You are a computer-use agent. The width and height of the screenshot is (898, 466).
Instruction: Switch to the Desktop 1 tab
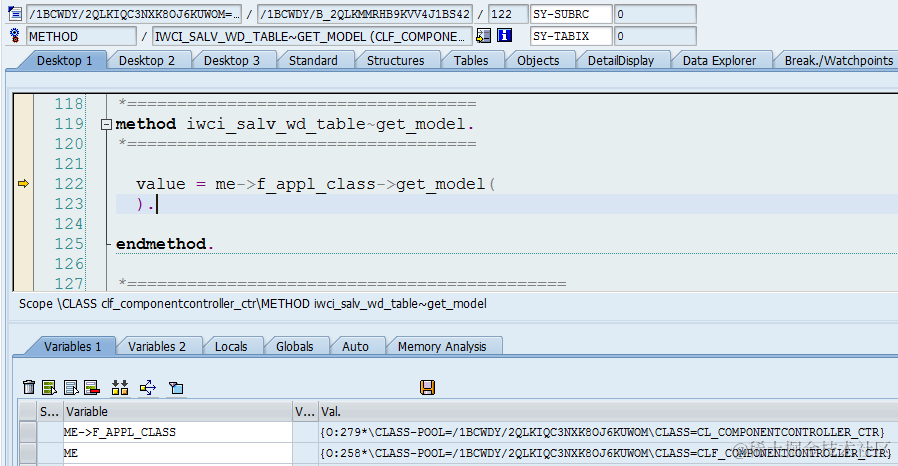[64, 61]
